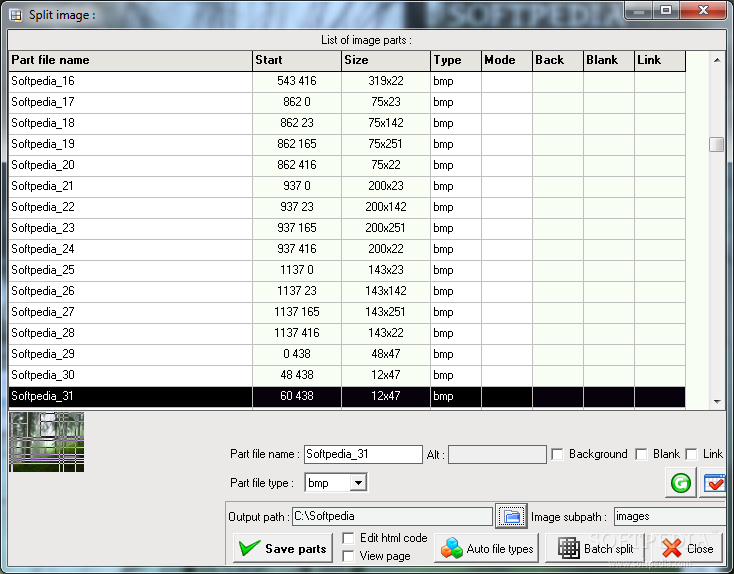Click the start value 48 438

click(x=297, y=376)
